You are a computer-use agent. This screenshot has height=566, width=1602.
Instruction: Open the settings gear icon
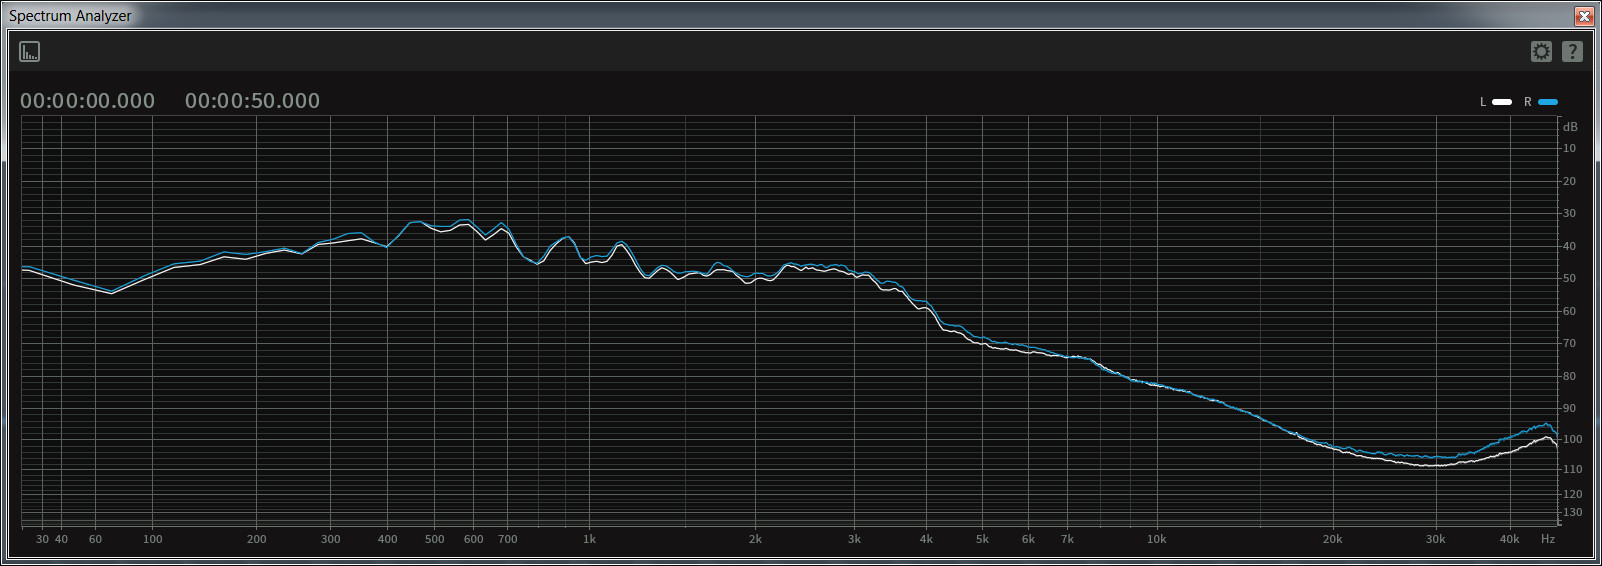pos(1541,51)
